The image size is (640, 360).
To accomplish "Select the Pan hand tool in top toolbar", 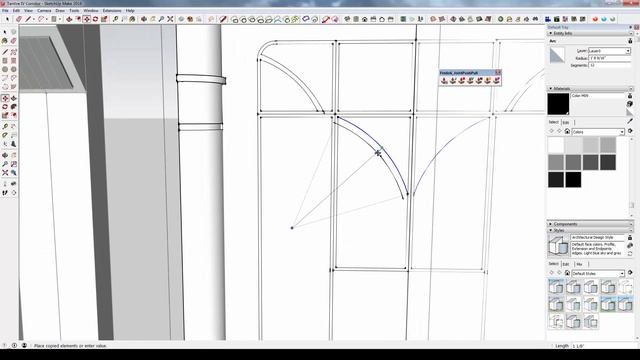I will coord(153,19).
